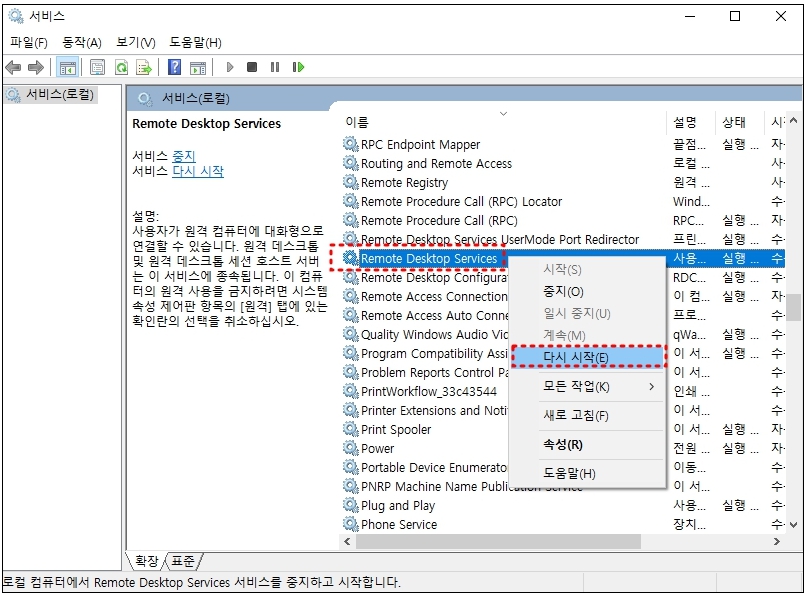Switch to the 표준 tab

[183, 561]
